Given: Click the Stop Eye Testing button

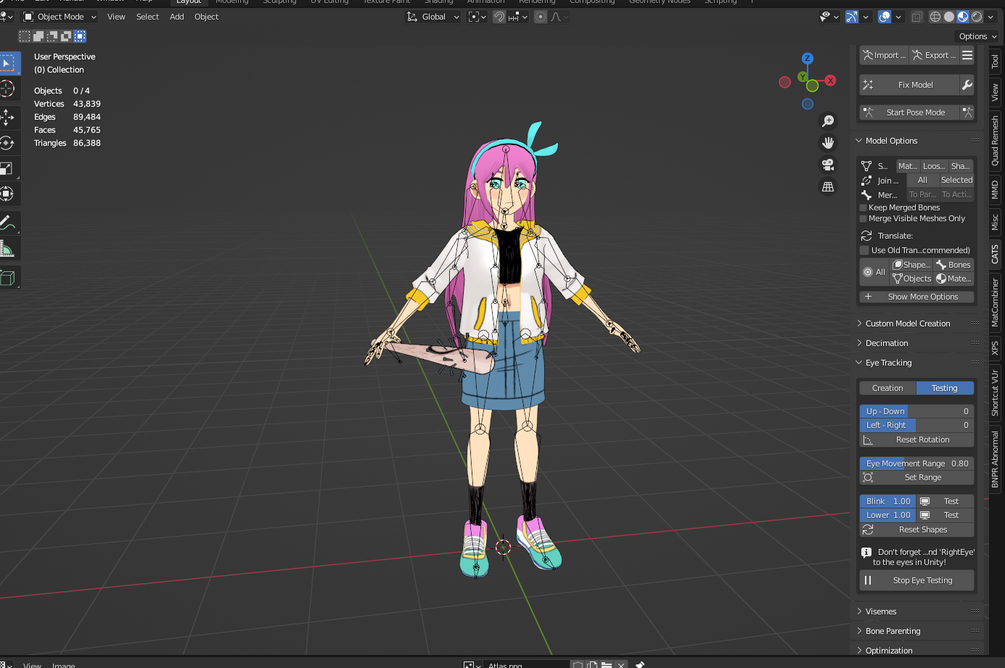Looking at the screenshot, I should coord(917,580).
